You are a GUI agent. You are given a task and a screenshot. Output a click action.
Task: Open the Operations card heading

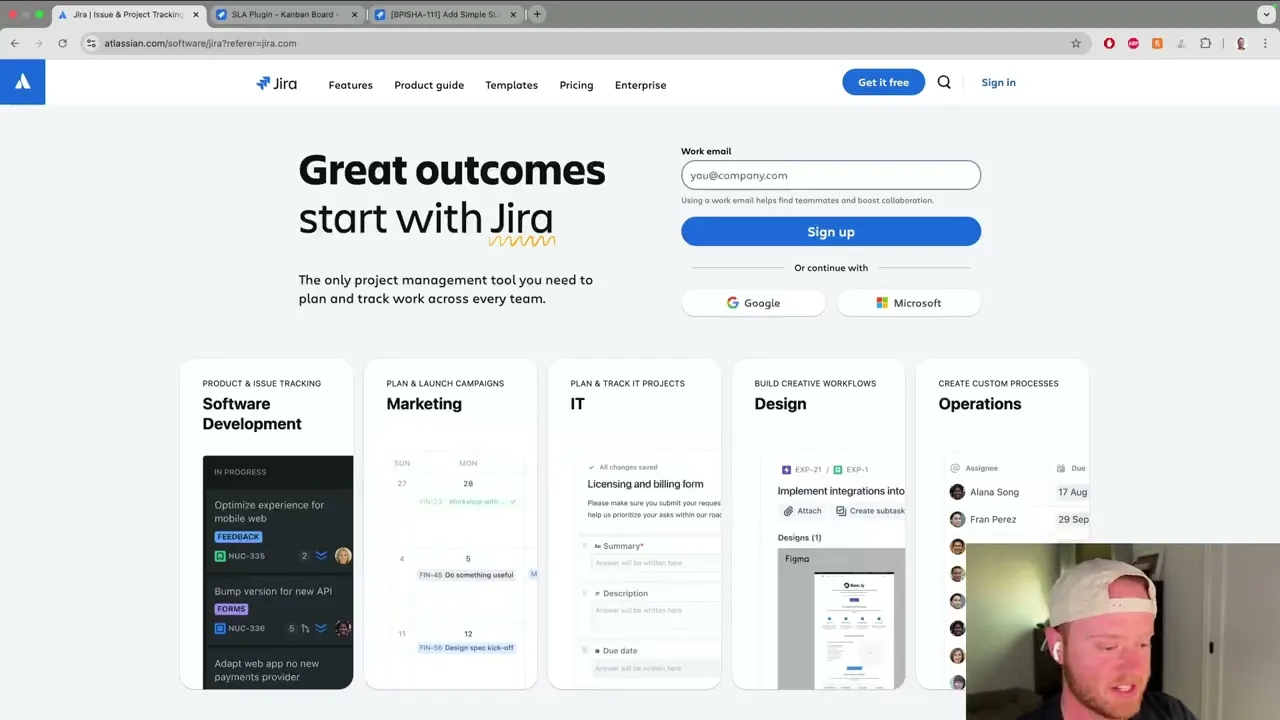980,404
